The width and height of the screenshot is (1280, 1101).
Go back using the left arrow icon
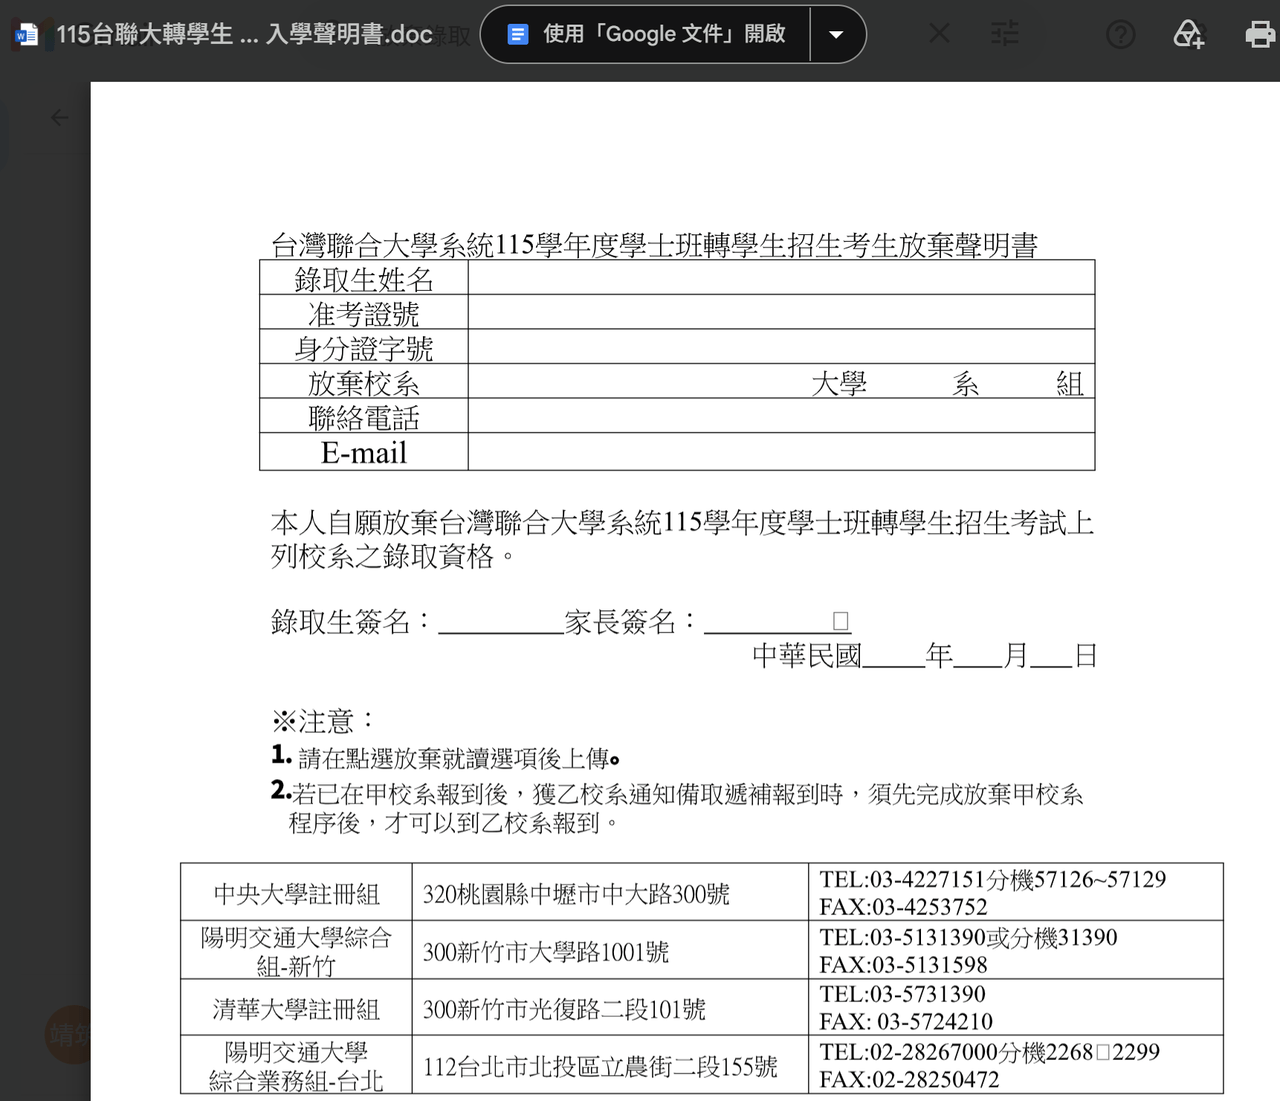tap(60, 118)
